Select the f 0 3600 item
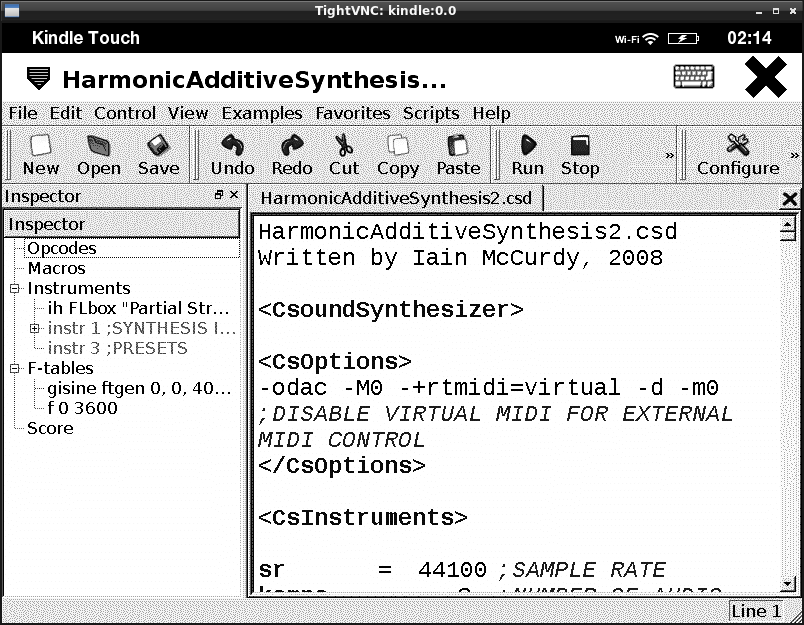The height and width of the screenshot is (625, 804). click(x=83, y=409)
